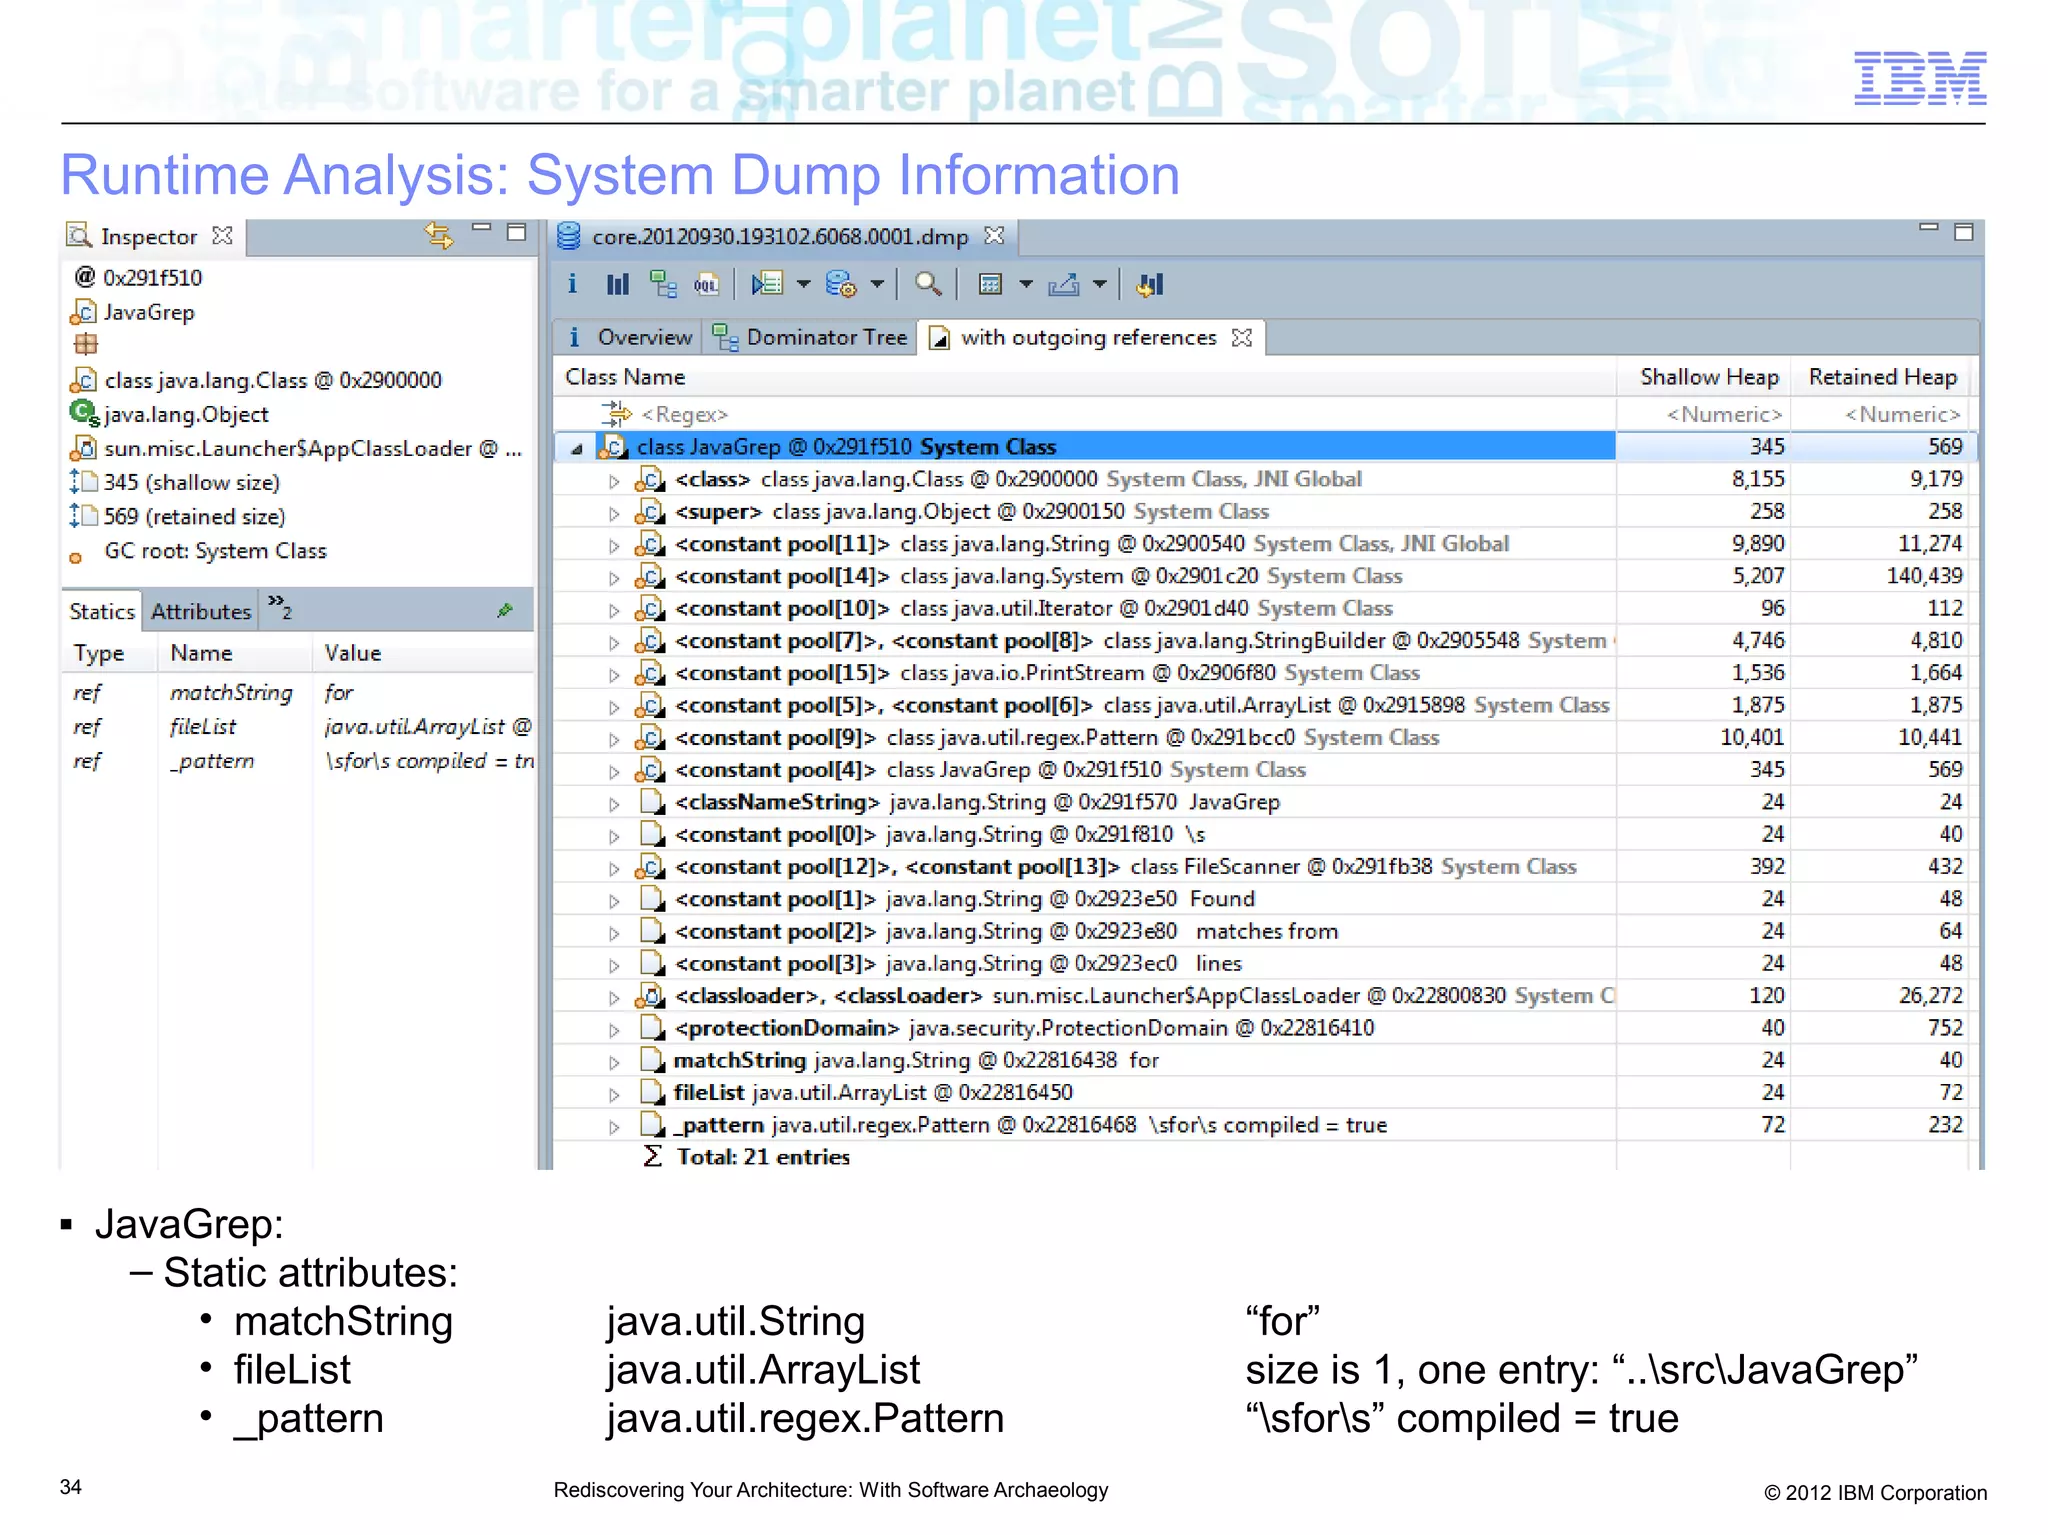2048x1535 pixels.
Task: Open dropdown next to Export icon
Action: (x=1099, y=285)
